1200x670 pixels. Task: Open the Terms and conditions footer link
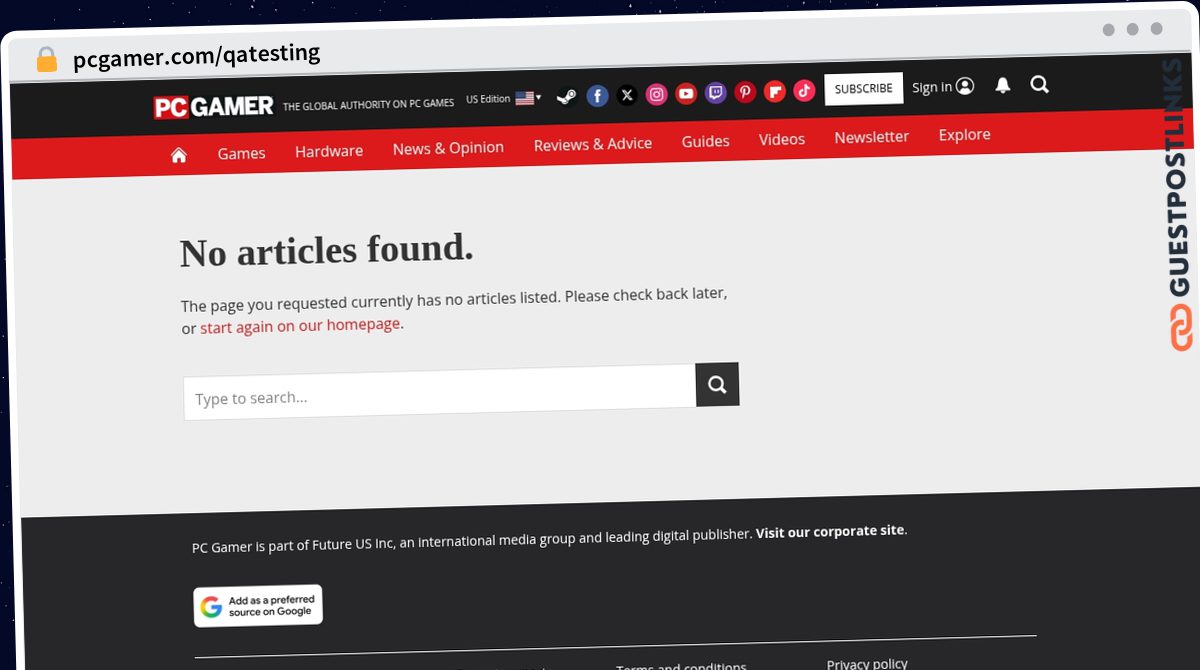(681, 667)
